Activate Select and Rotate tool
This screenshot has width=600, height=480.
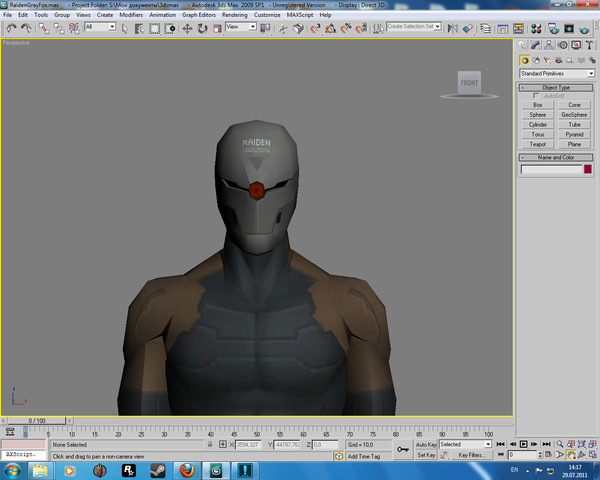click(x=202, y=29)
